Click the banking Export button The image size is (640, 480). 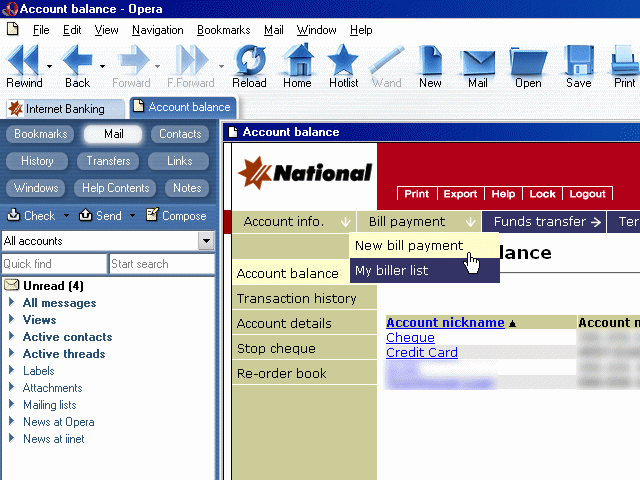460,194
